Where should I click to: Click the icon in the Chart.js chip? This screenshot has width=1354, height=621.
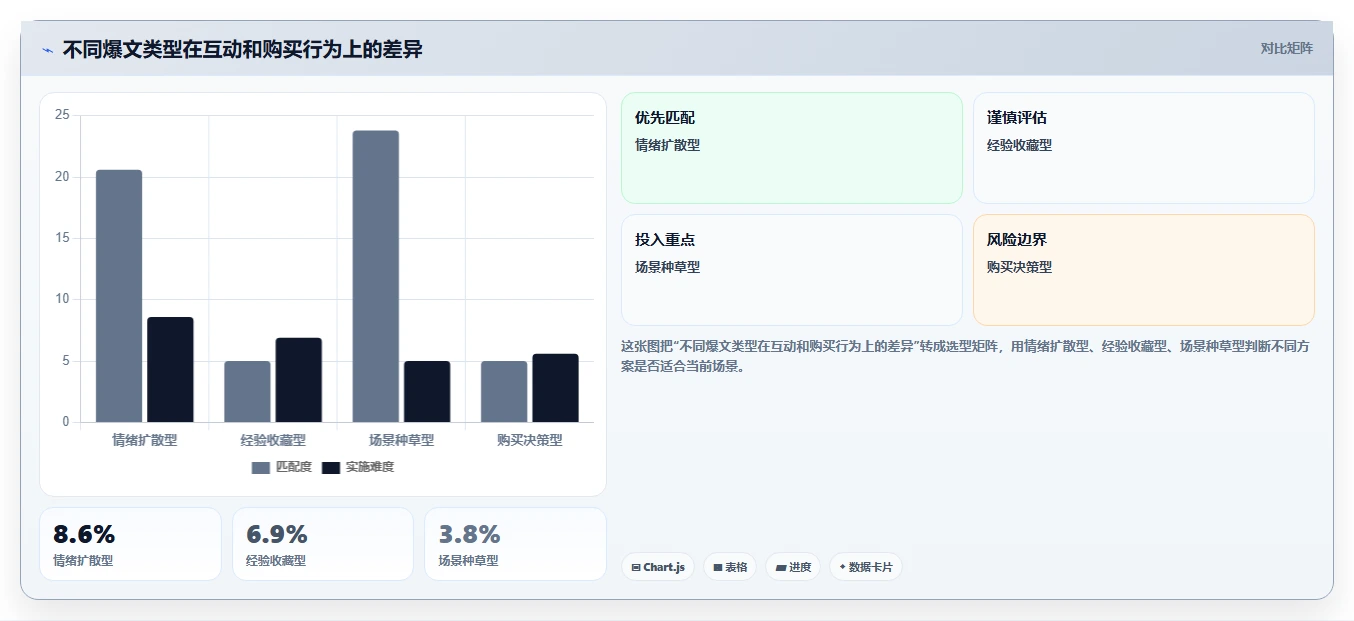tap(636, 567)
